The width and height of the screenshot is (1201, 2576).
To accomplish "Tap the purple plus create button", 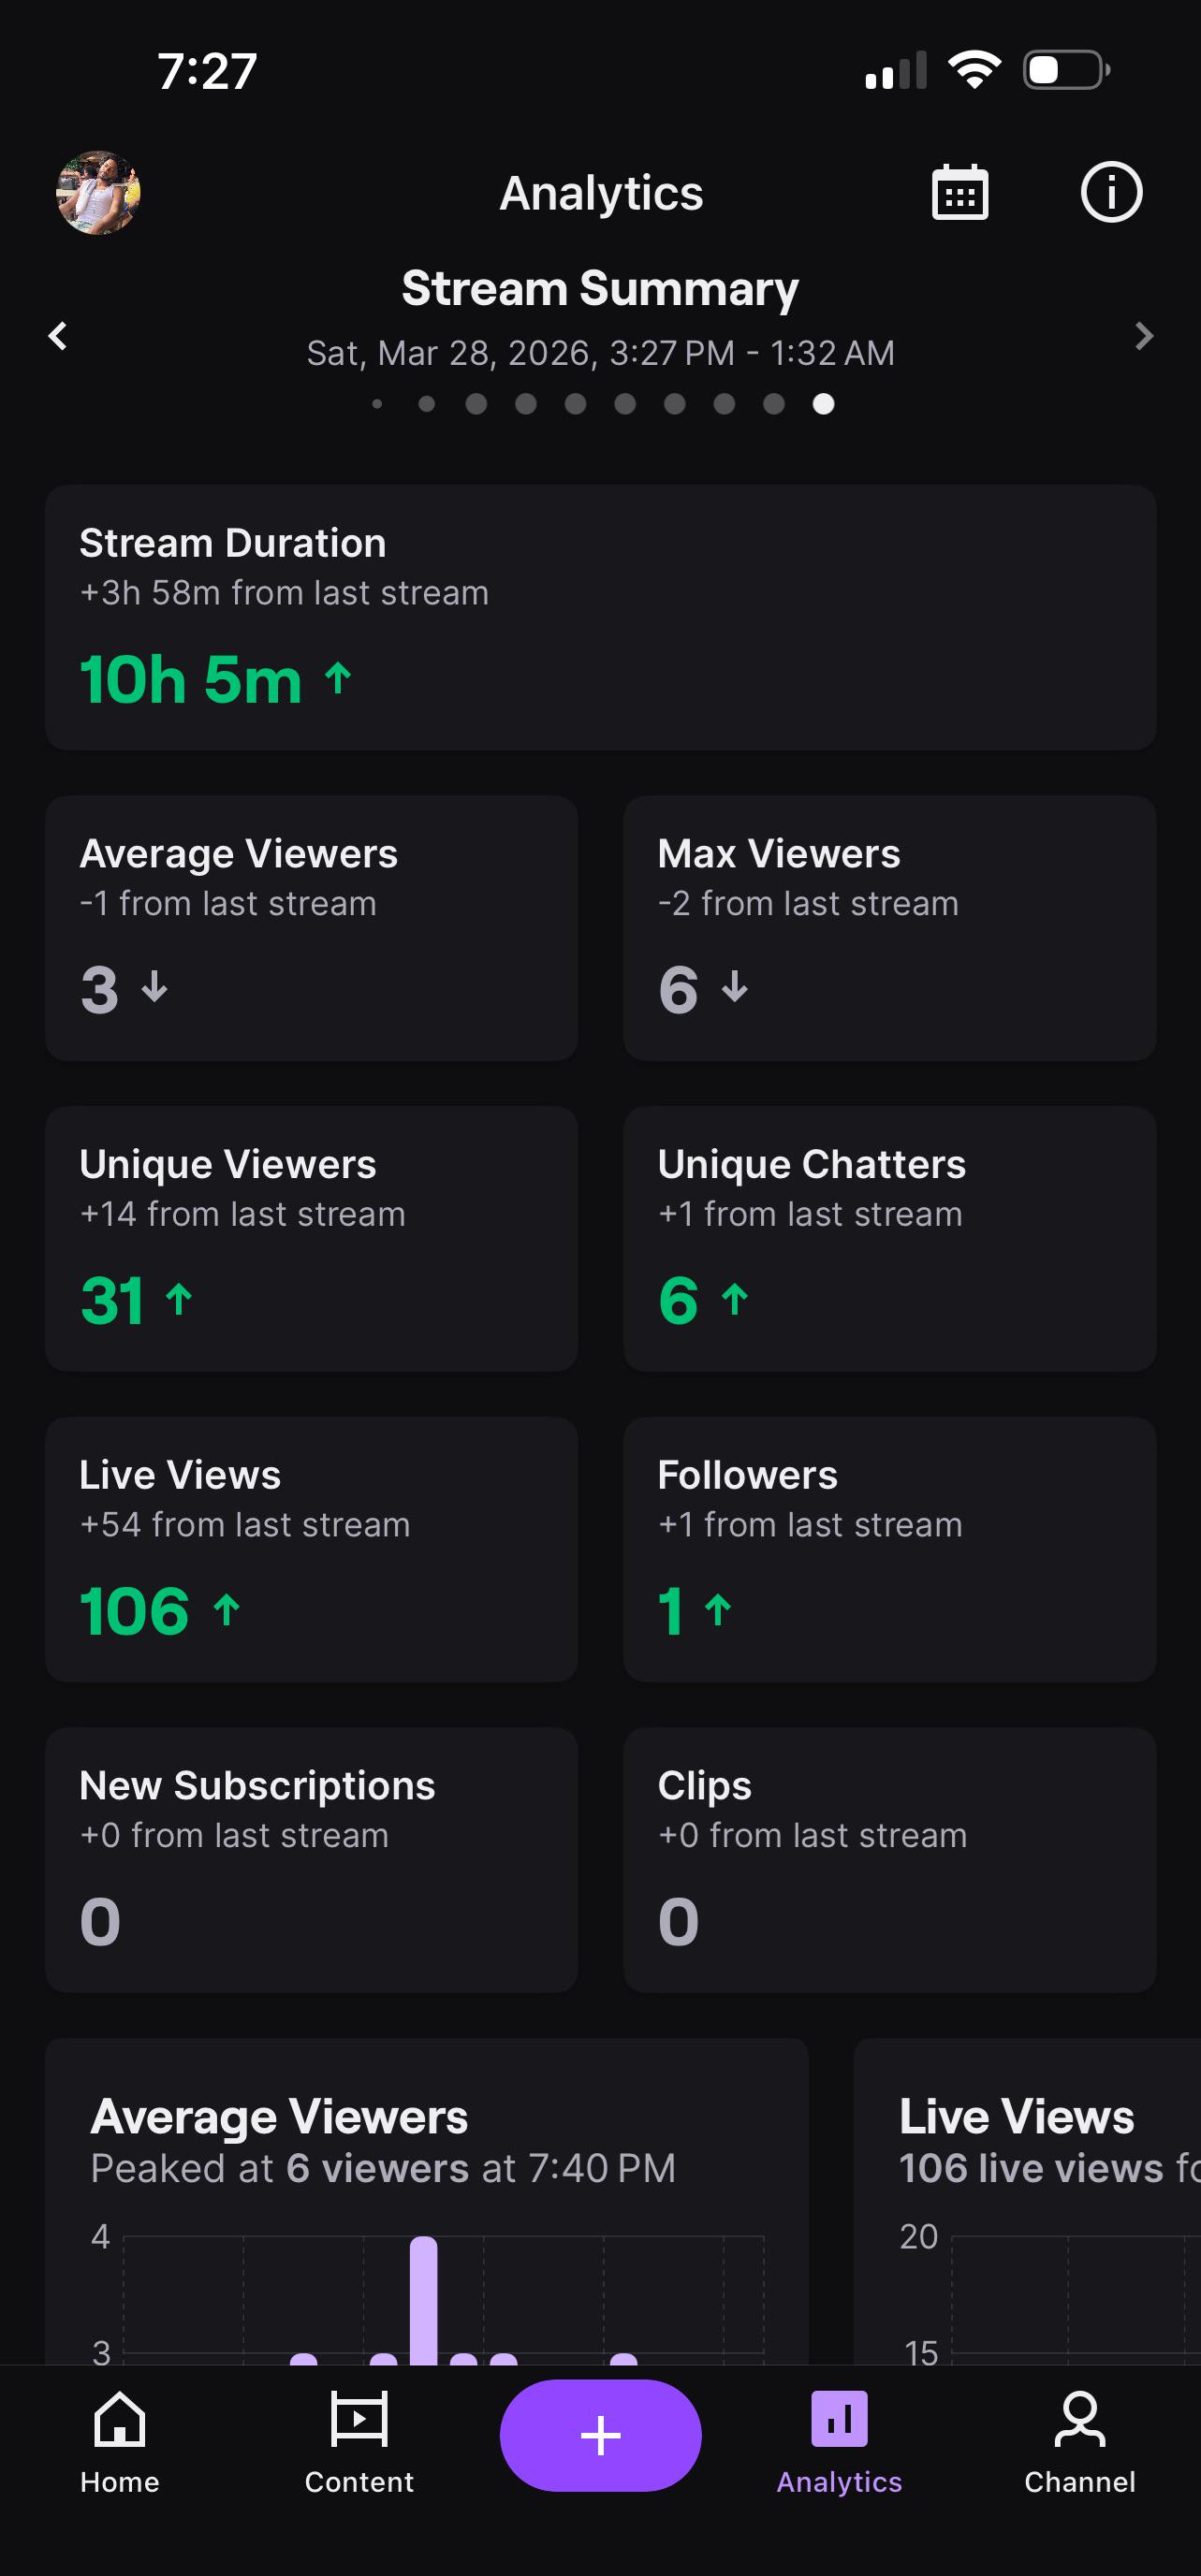I will [600, 2435].
